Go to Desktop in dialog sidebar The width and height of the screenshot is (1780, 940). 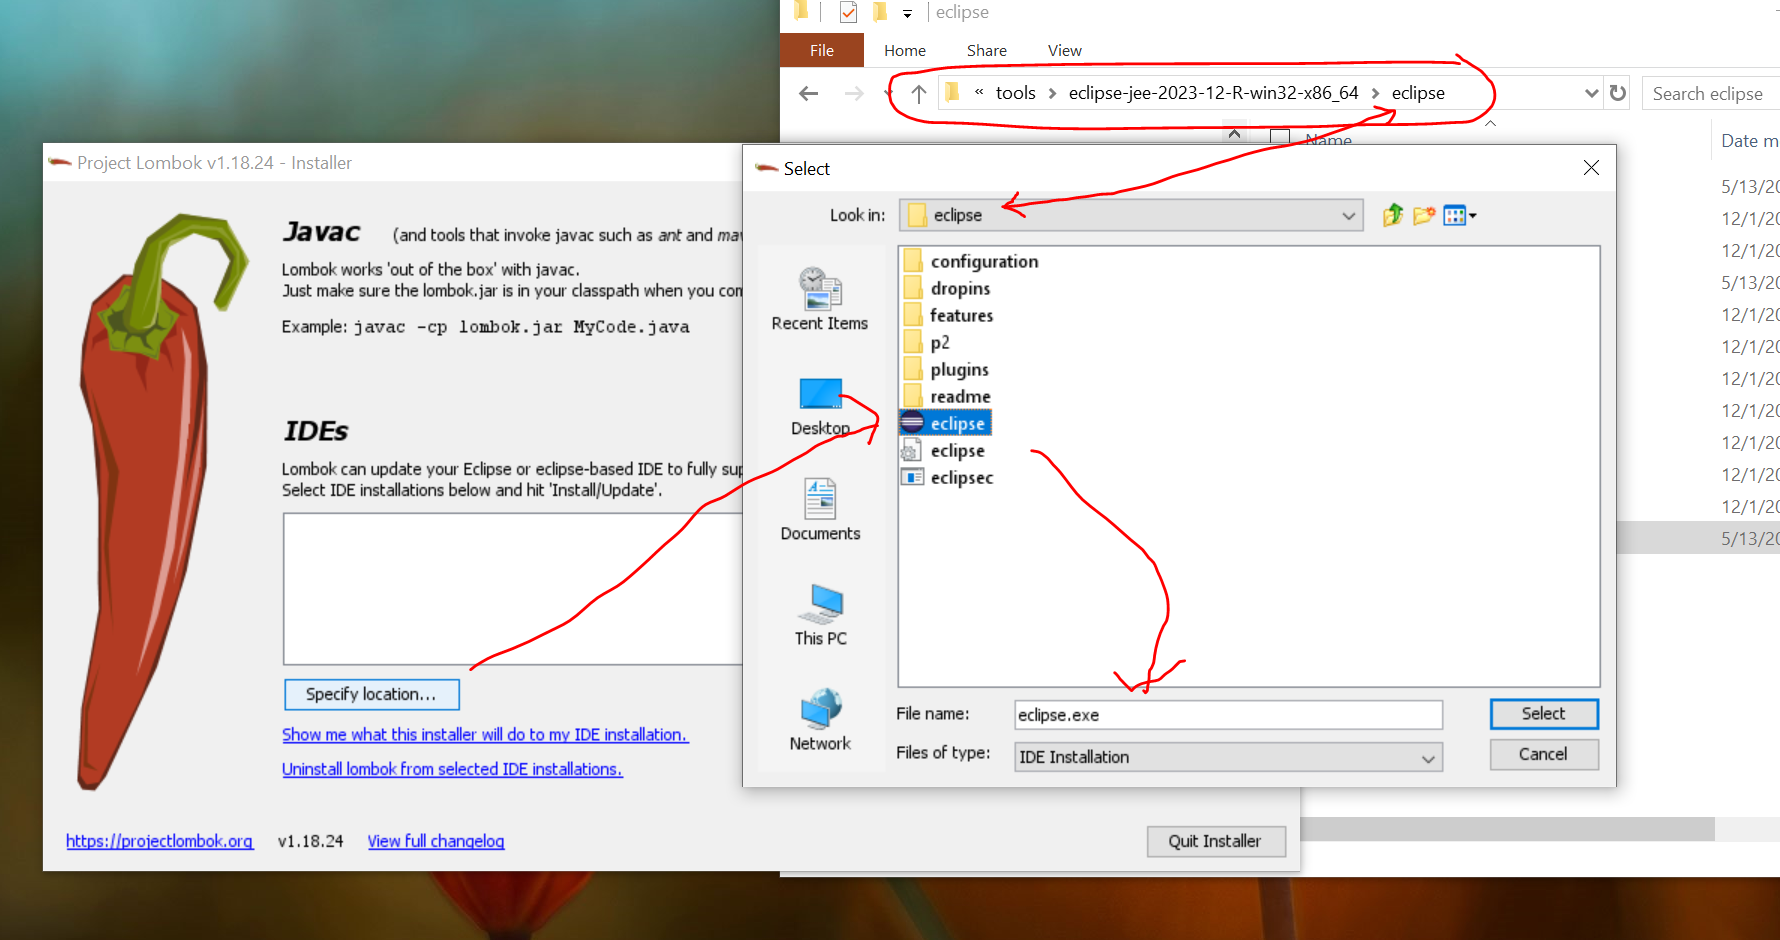pyautogui.click(x=820, y=406)
